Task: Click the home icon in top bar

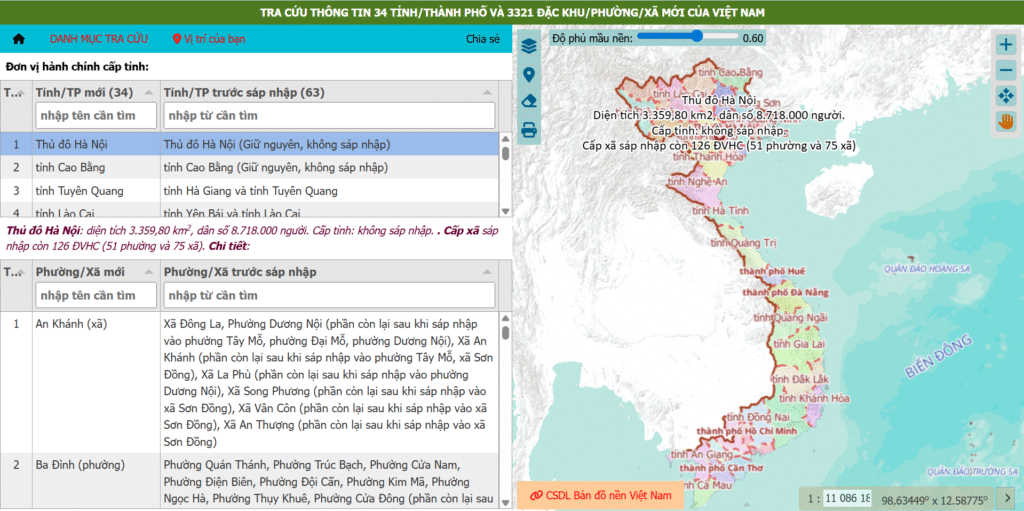Action: click(18, 39)
